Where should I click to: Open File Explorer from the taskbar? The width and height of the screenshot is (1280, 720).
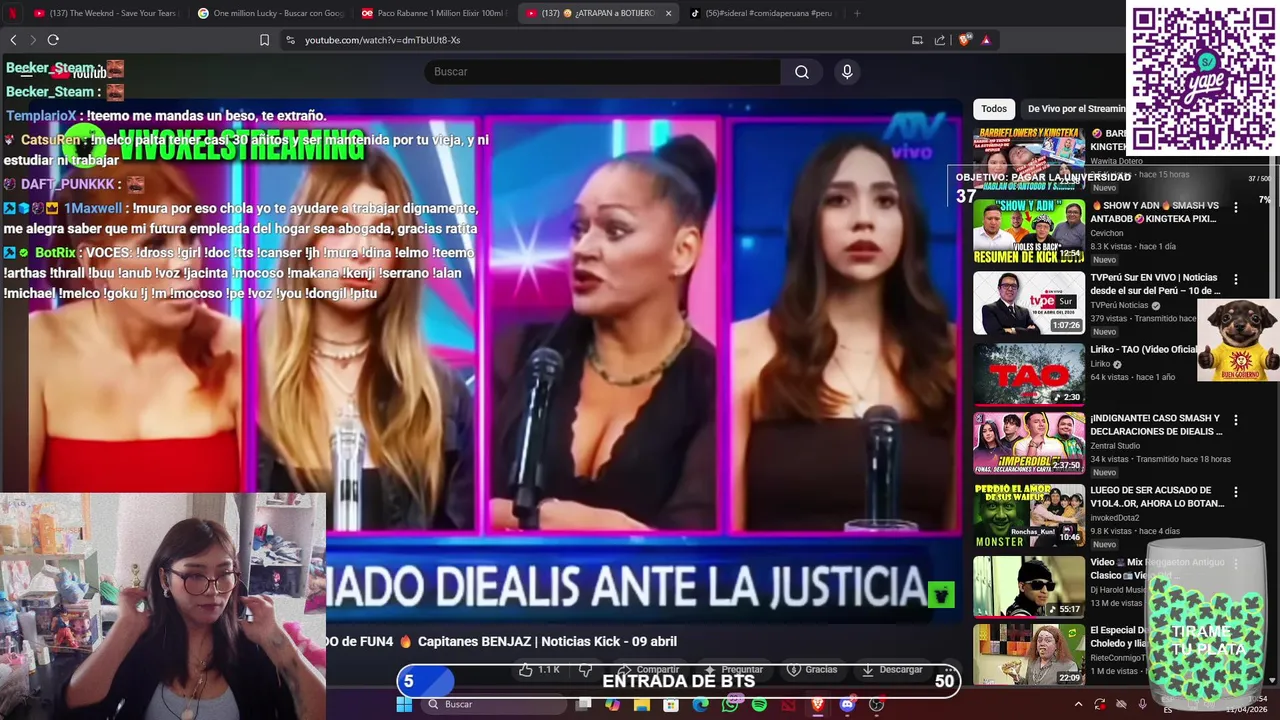[x=642, y=704]
